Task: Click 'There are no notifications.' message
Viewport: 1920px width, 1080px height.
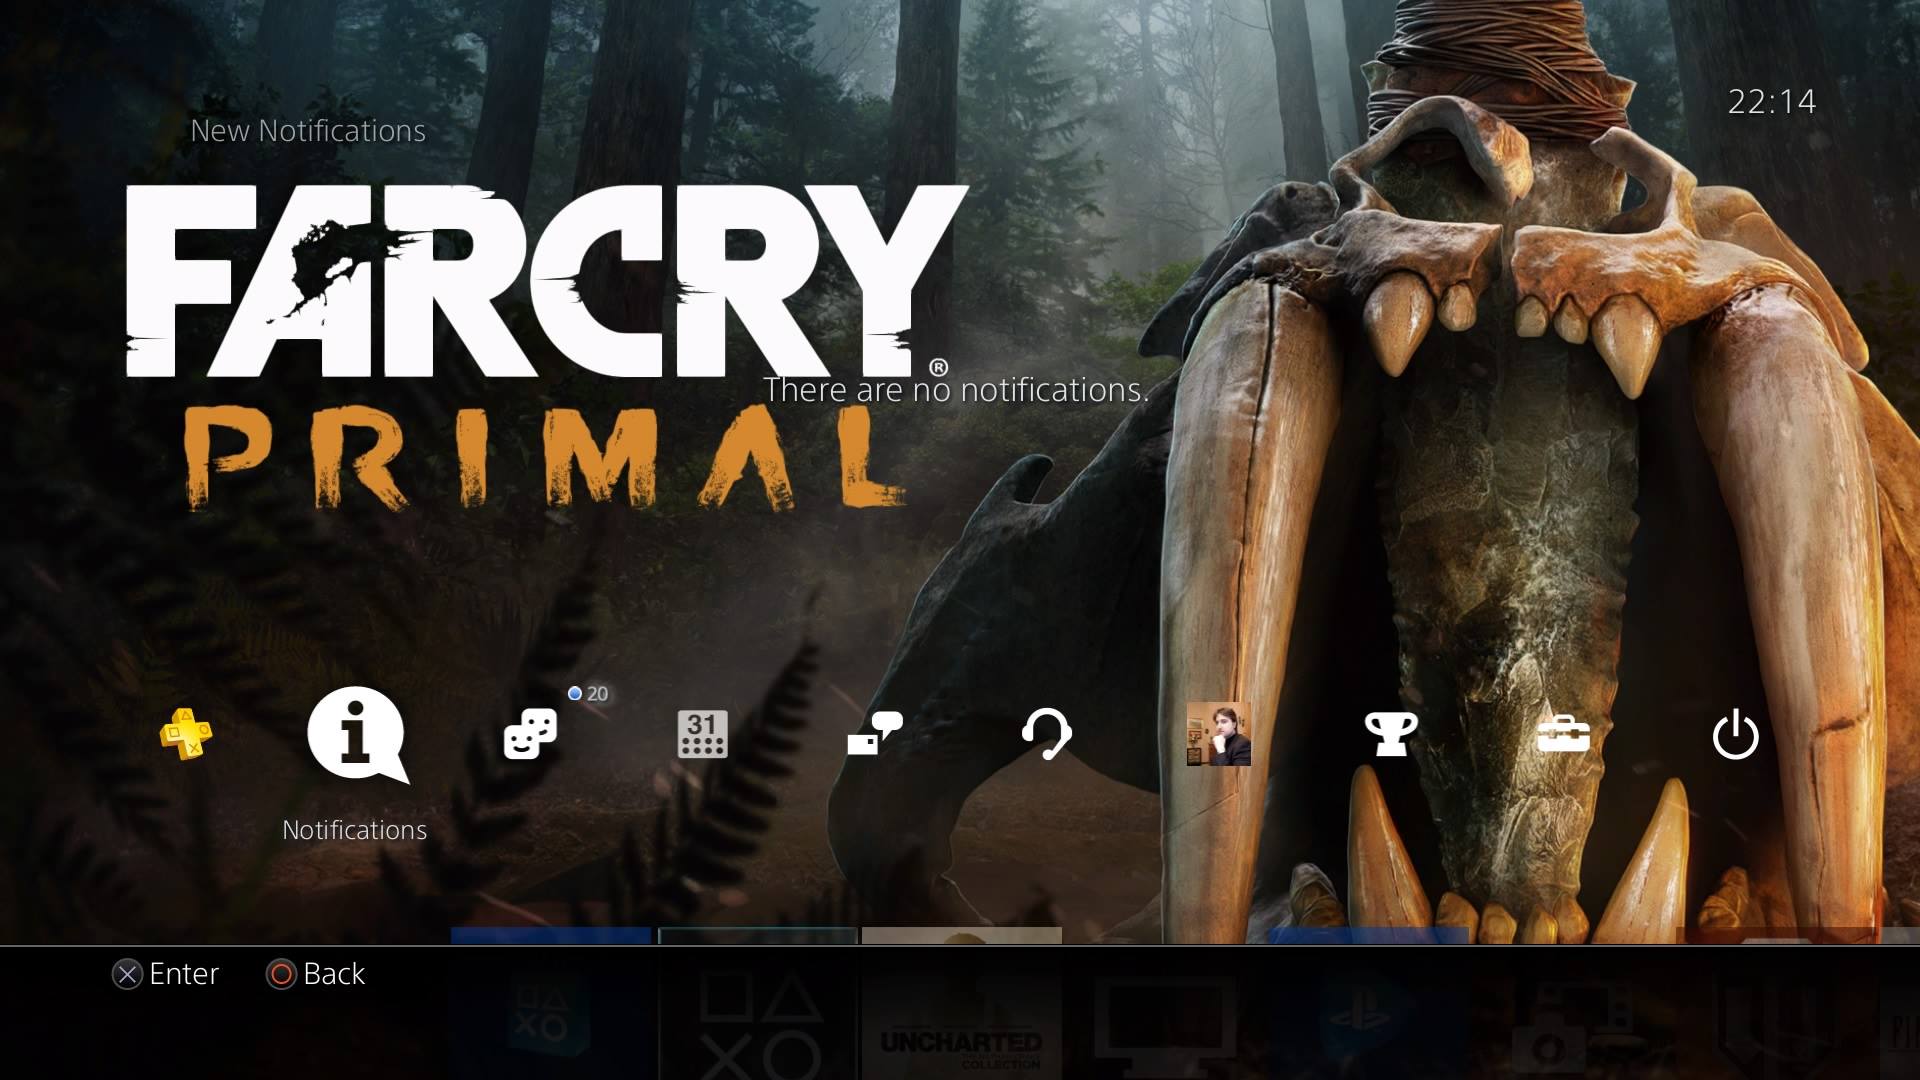Action: tap(956, 390)
